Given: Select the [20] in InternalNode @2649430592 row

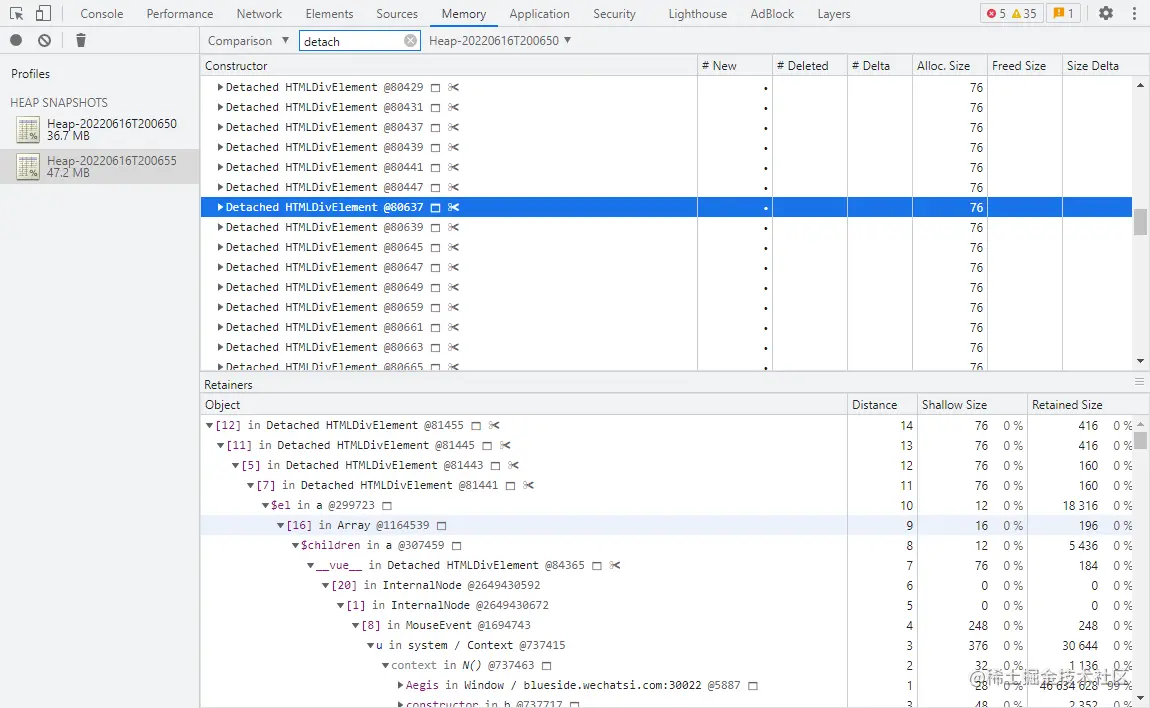Looking at the screenshot, I should coord(667,585).
